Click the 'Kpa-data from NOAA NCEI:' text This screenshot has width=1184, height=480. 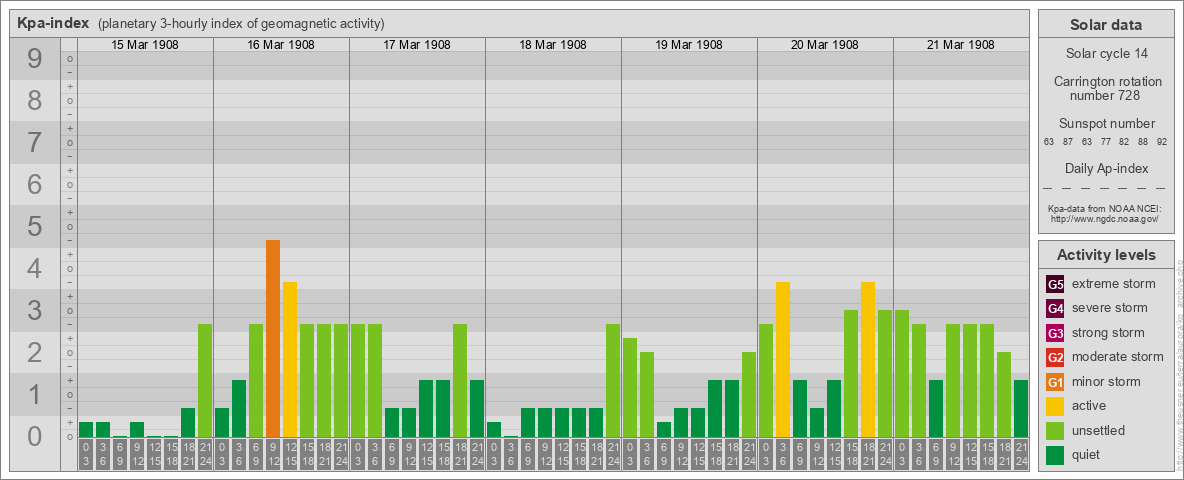pos(1105,208)
